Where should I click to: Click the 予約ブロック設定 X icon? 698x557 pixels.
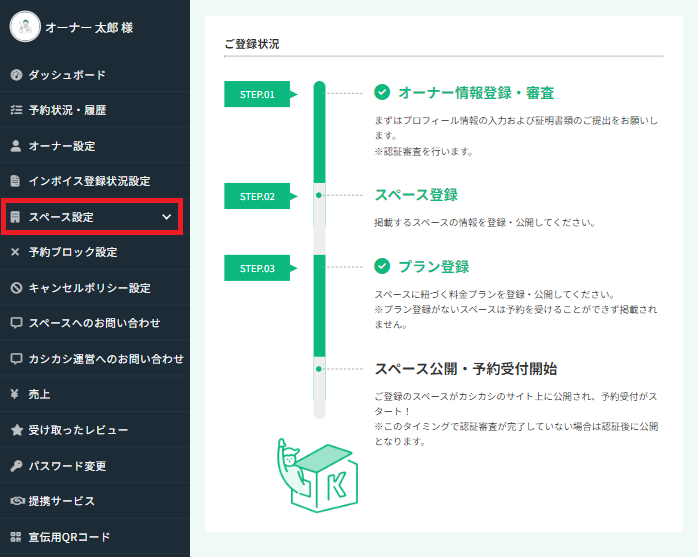[x=15, y=252]
